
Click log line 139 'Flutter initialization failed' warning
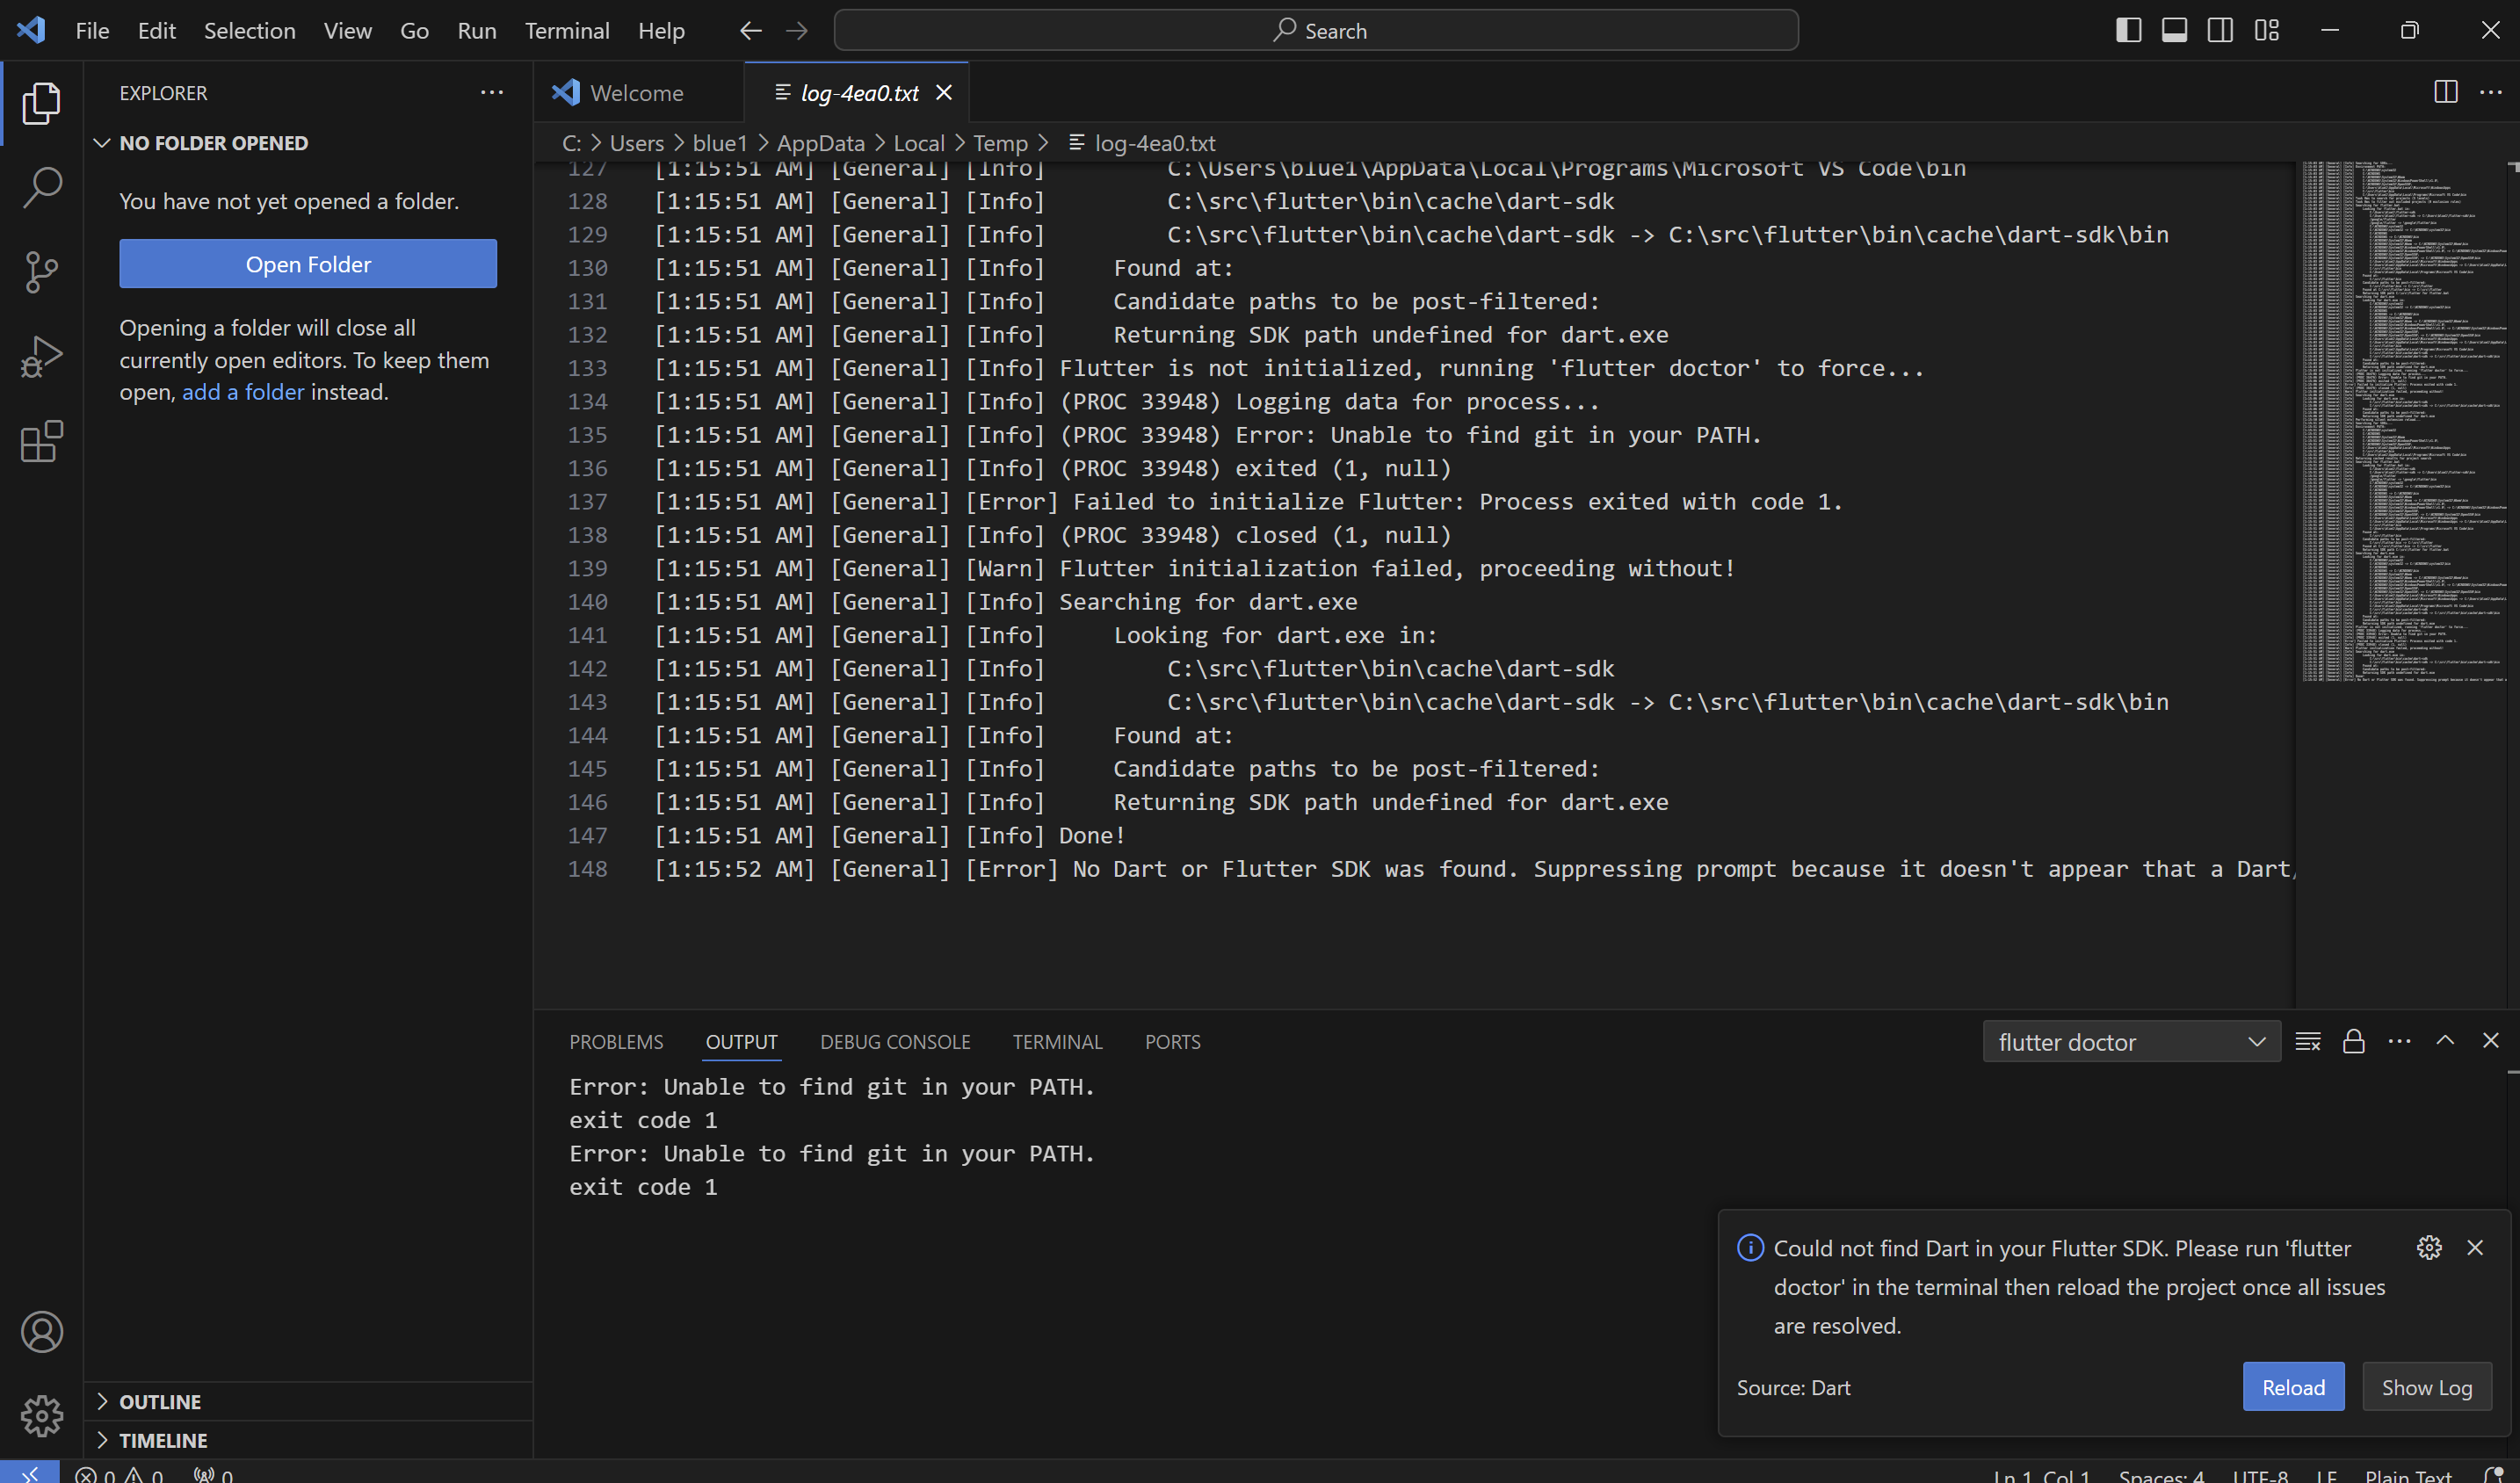click(x=1194, y=568)
